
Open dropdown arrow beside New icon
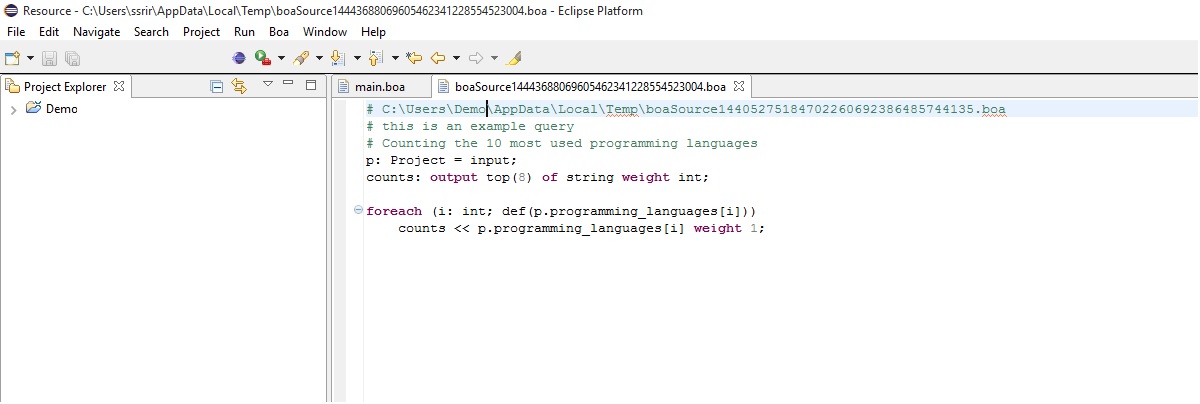click(30, 59)
